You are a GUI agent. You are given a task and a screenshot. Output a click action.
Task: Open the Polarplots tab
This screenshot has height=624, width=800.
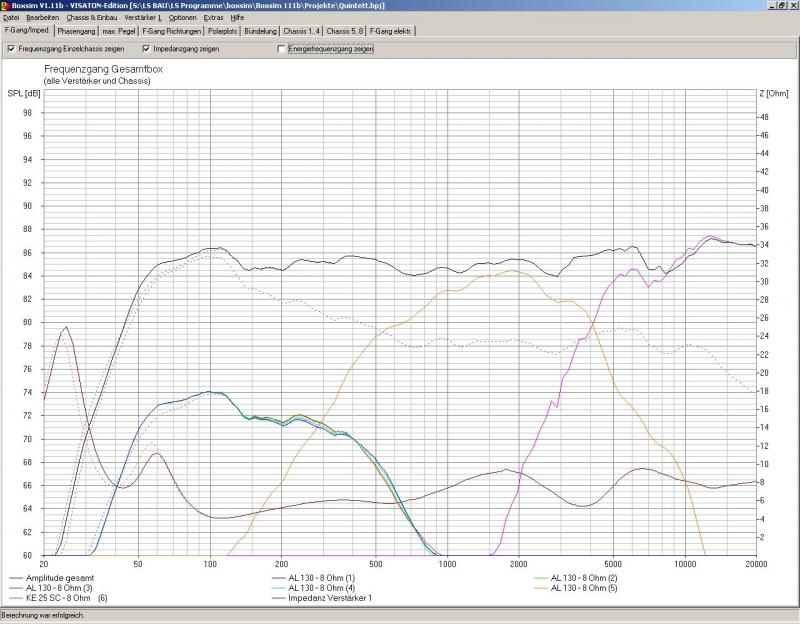pos(222,31)
